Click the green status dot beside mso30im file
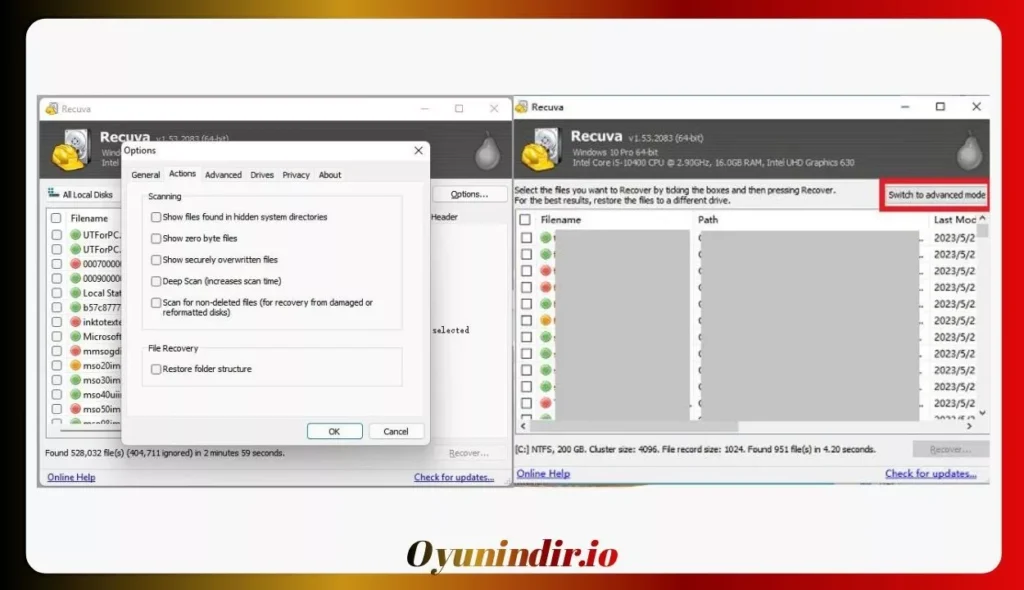 click(x=76, y=380)
